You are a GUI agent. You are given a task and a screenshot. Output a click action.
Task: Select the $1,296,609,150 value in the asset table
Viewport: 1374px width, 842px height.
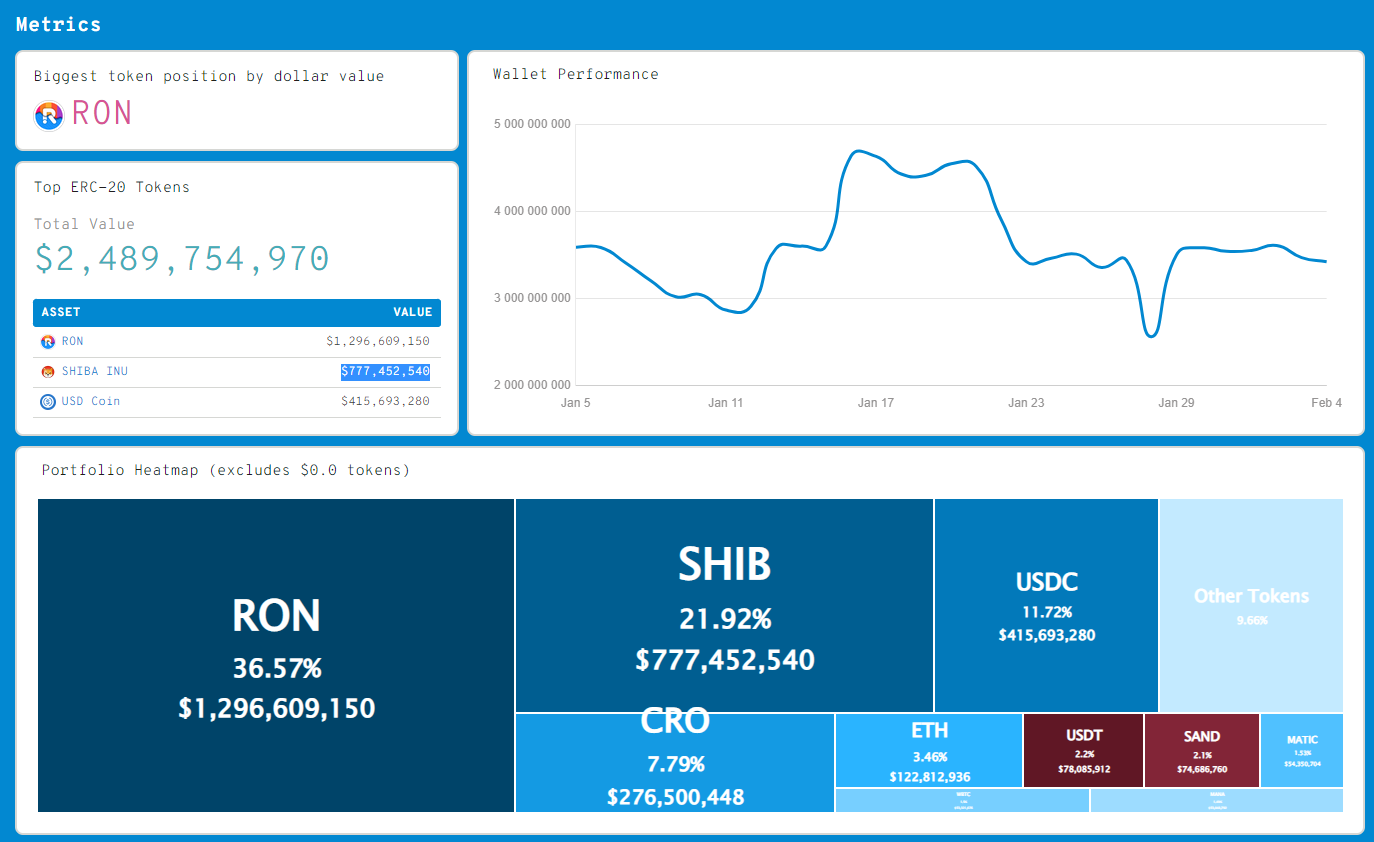[378, 341]
